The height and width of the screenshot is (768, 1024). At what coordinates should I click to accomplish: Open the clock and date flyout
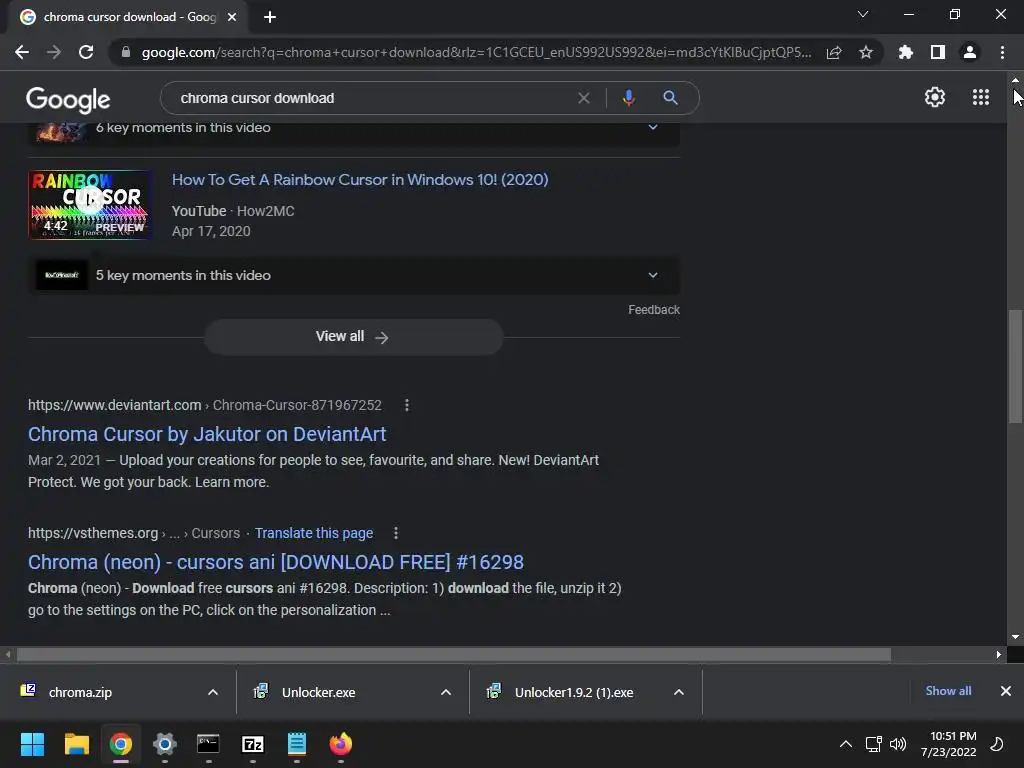tap(948, 744)
